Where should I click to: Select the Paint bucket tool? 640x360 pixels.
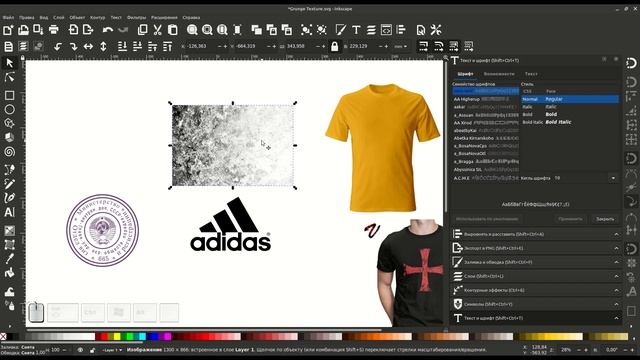(x=9, y=273)
